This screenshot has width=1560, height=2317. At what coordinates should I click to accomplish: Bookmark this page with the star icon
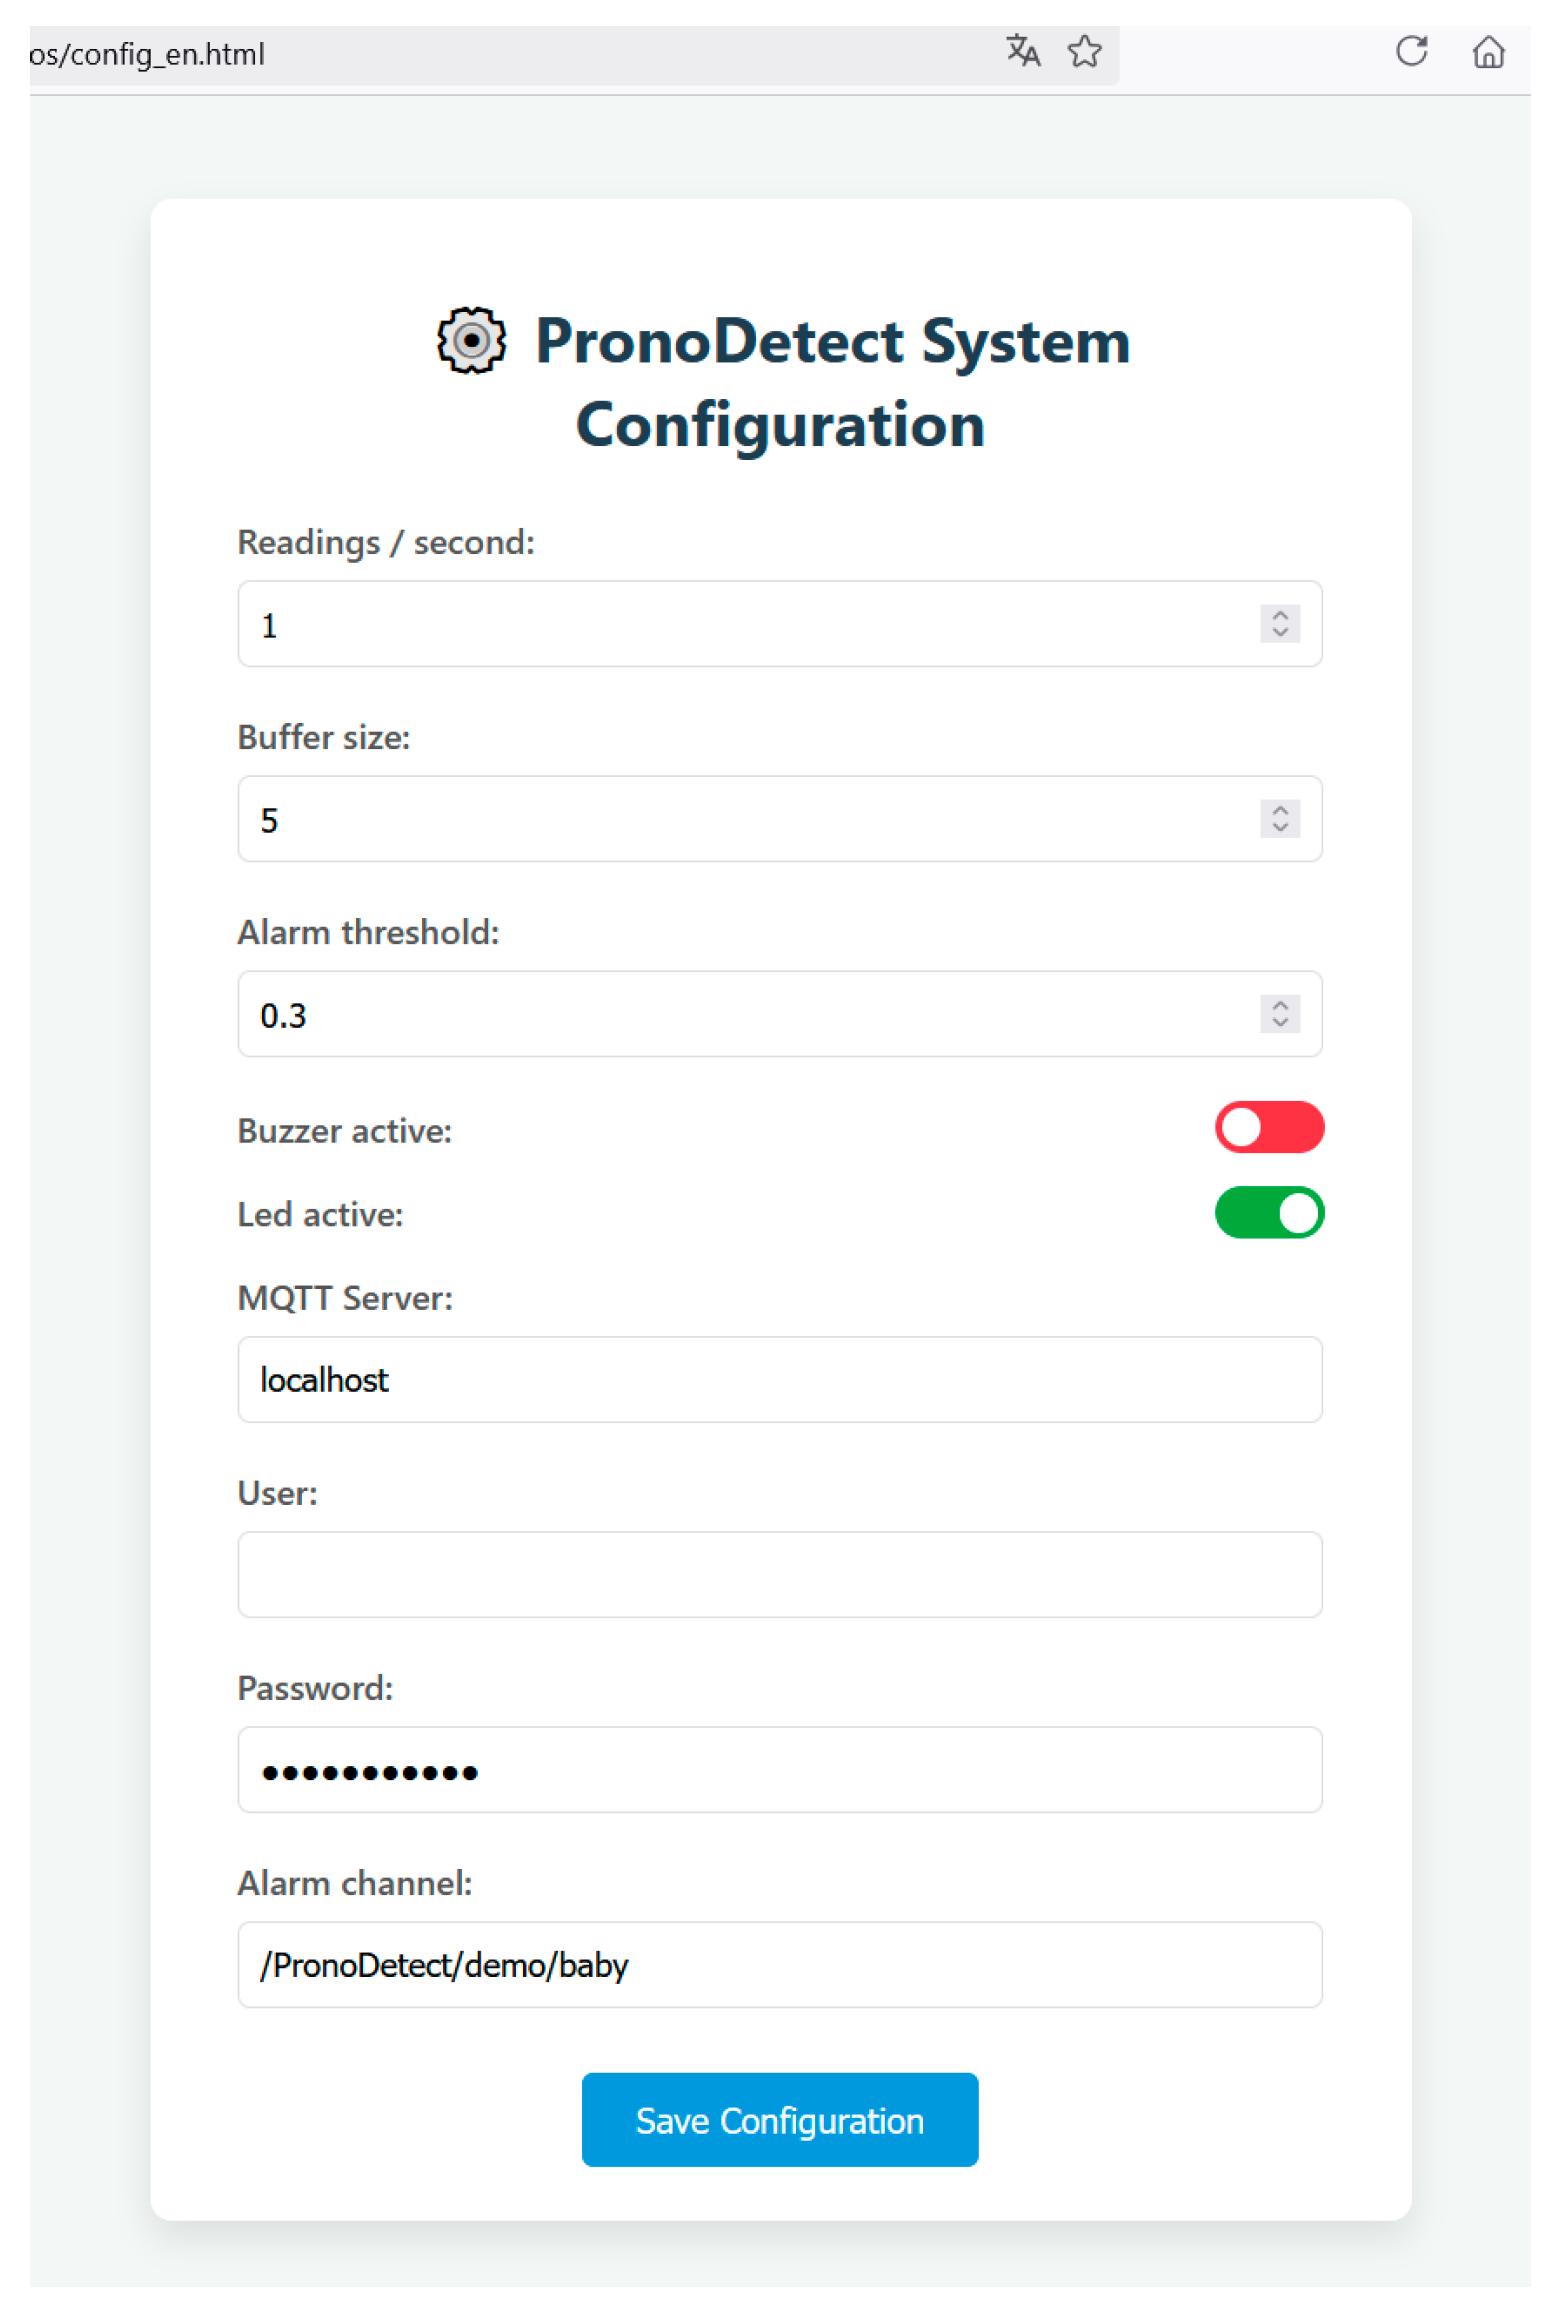(x=1084, y=51)
